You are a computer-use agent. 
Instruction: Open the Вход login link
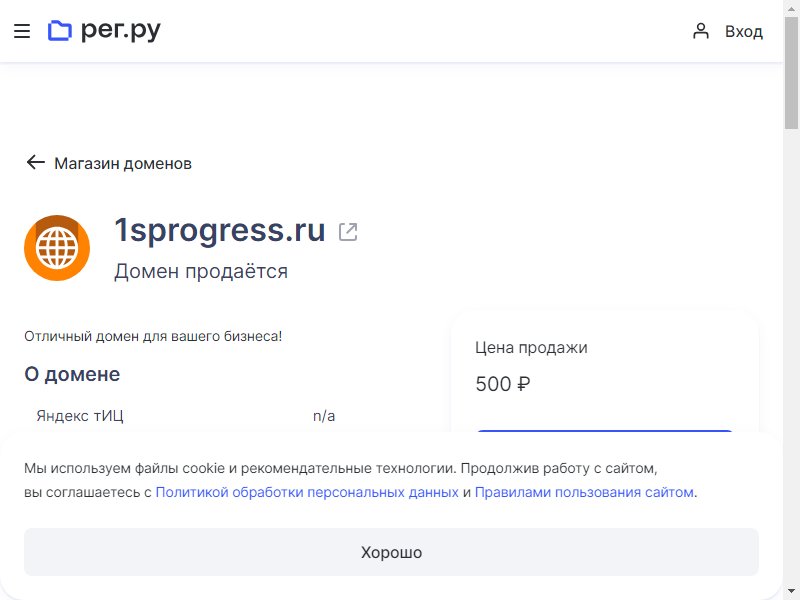coord(744,32)
